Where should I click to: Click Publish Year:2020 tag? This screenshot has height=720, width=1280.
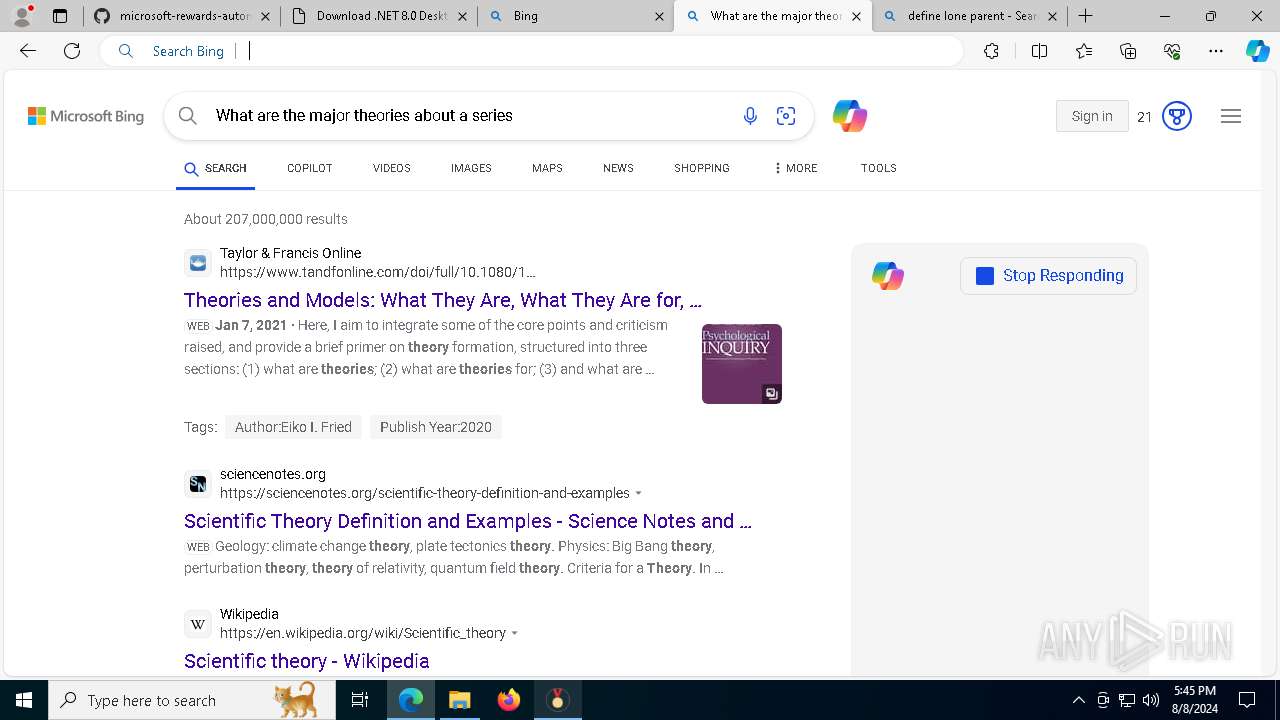(436, 427)
